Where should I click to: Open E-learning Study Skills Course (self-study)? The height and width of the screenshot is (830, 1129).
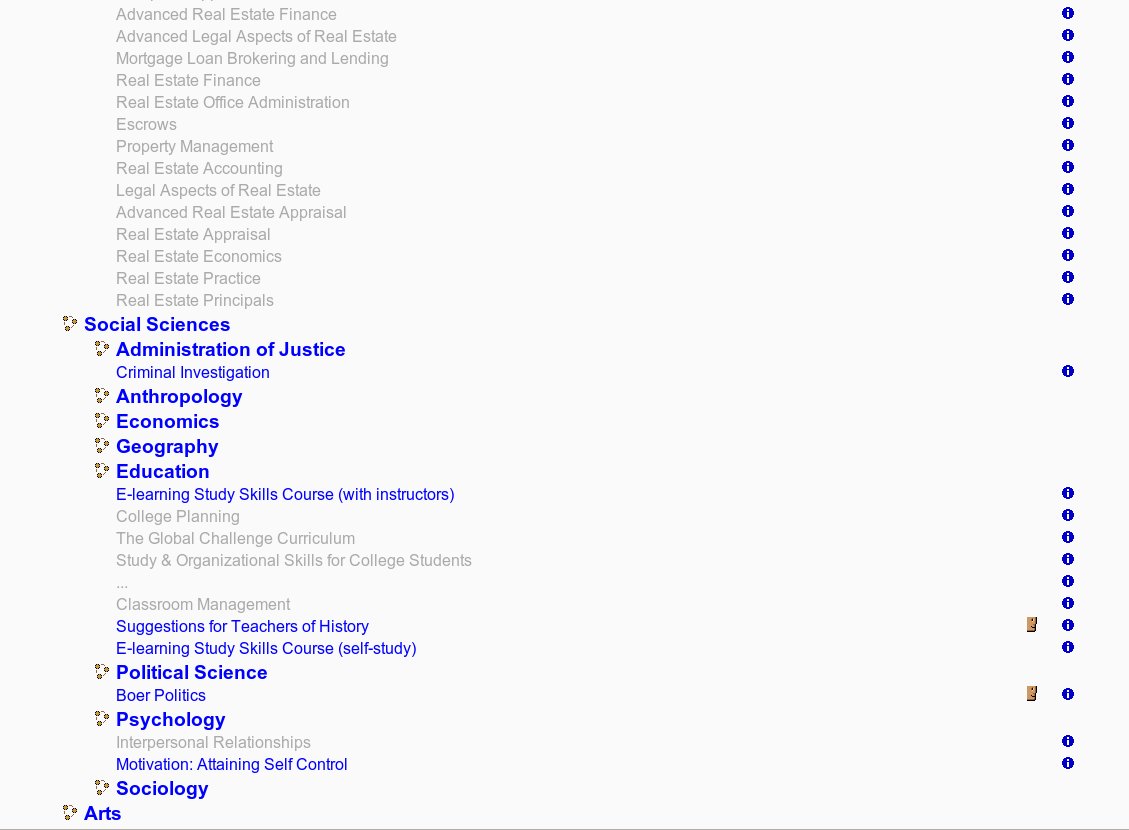click(x=266, y=649)
